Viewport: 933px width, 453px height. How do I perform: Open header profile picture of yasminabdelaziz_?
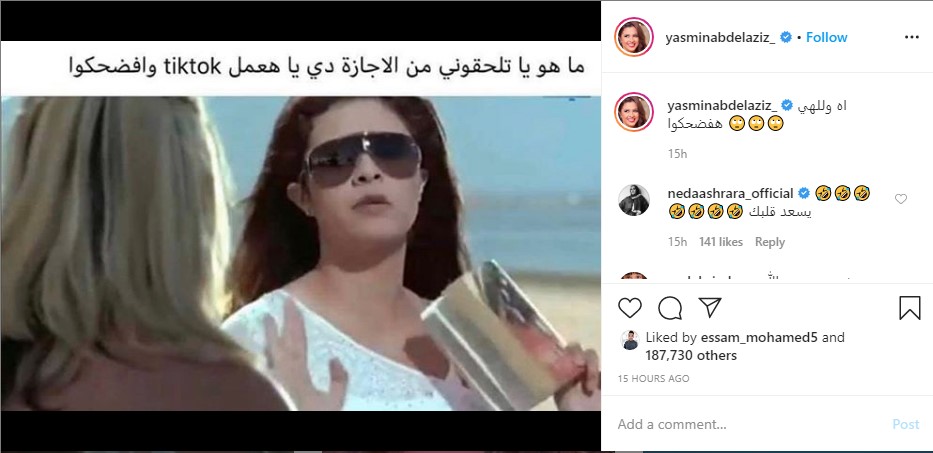634,37
